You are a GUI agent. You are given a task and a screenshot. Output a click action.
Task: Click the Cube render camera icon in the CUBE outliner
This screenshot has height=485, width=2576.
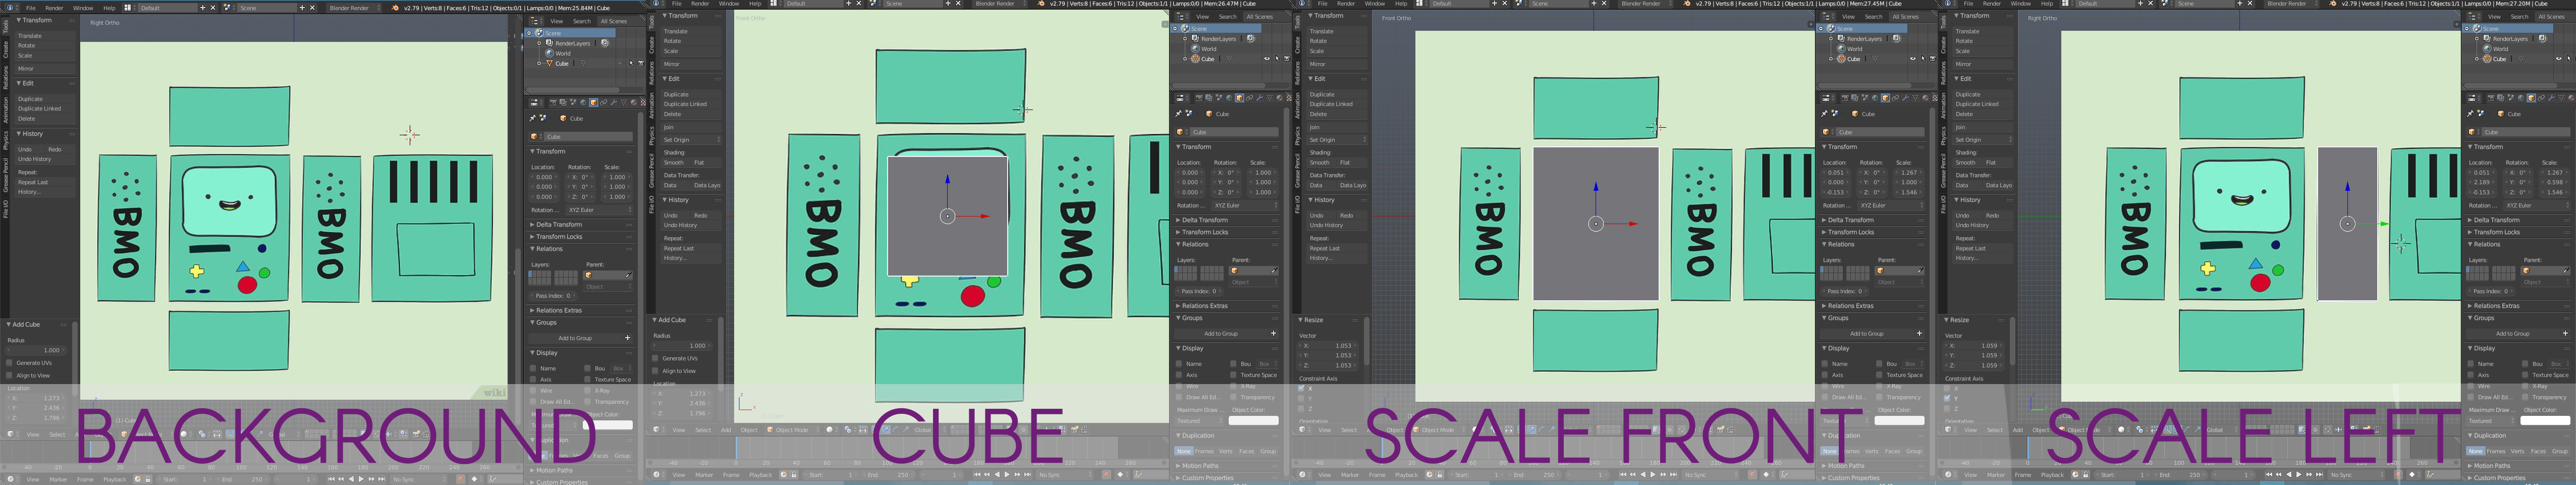tap(1286, 59)
